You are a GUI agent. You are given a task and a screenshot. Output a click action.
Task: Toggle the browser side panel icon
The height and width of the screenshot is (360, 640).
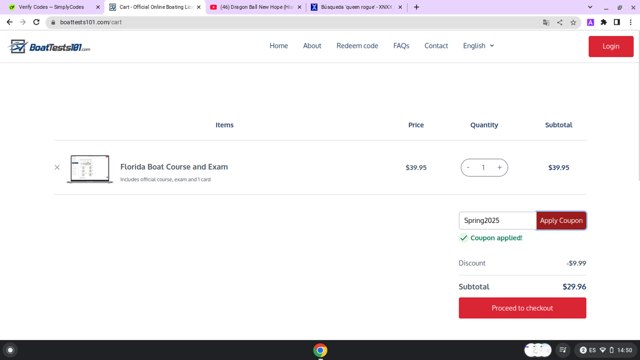[x=617, y=22]
